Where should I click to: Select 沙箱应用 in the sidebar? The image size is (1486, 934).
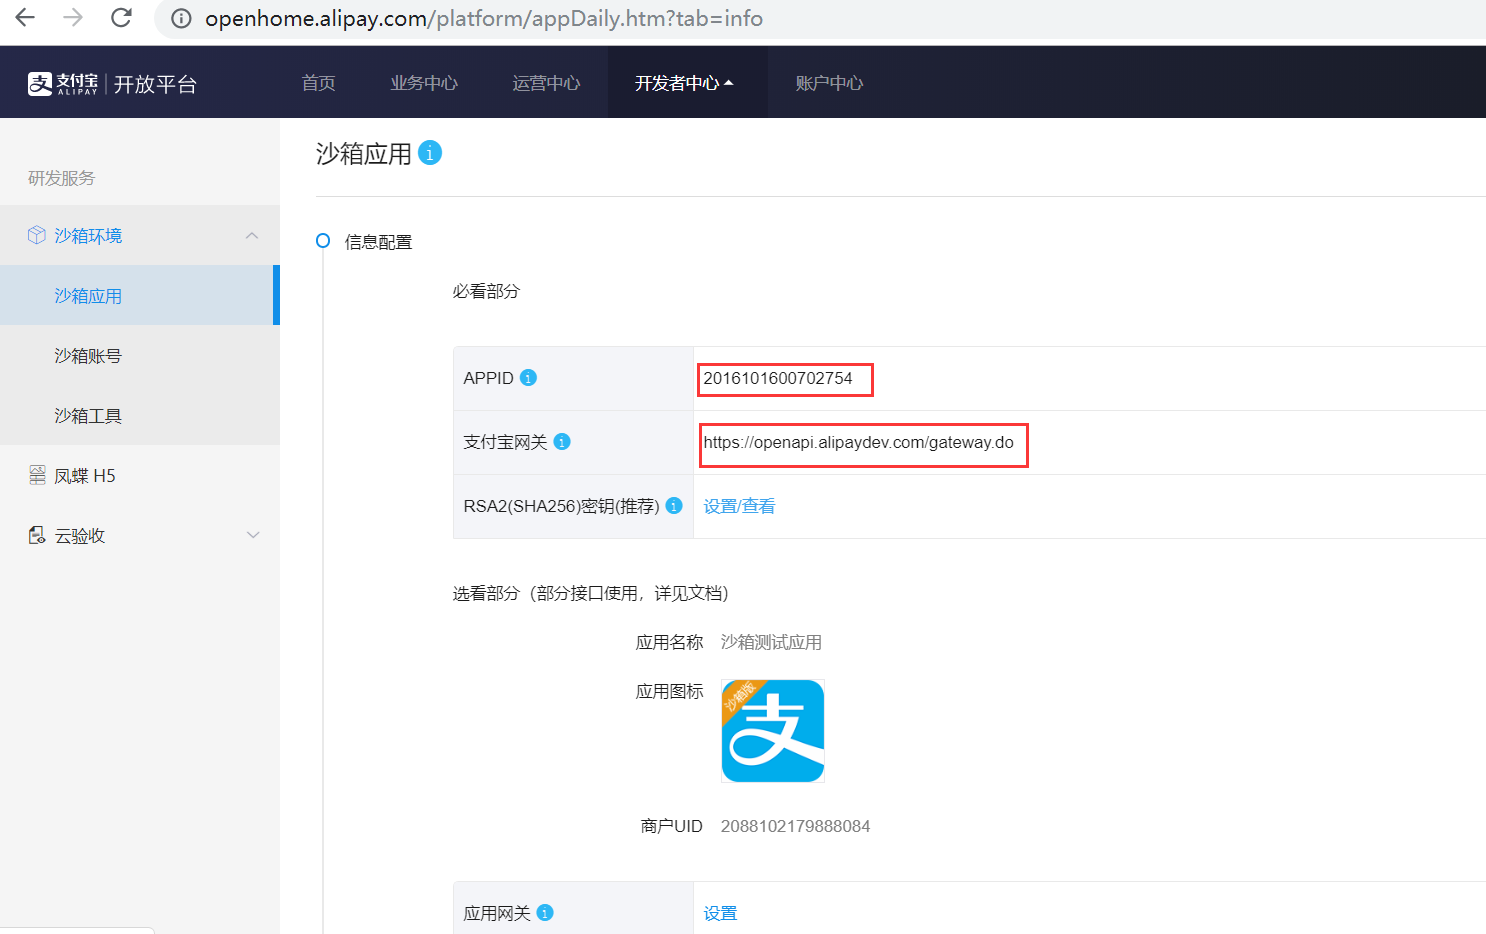pos(140,295)
